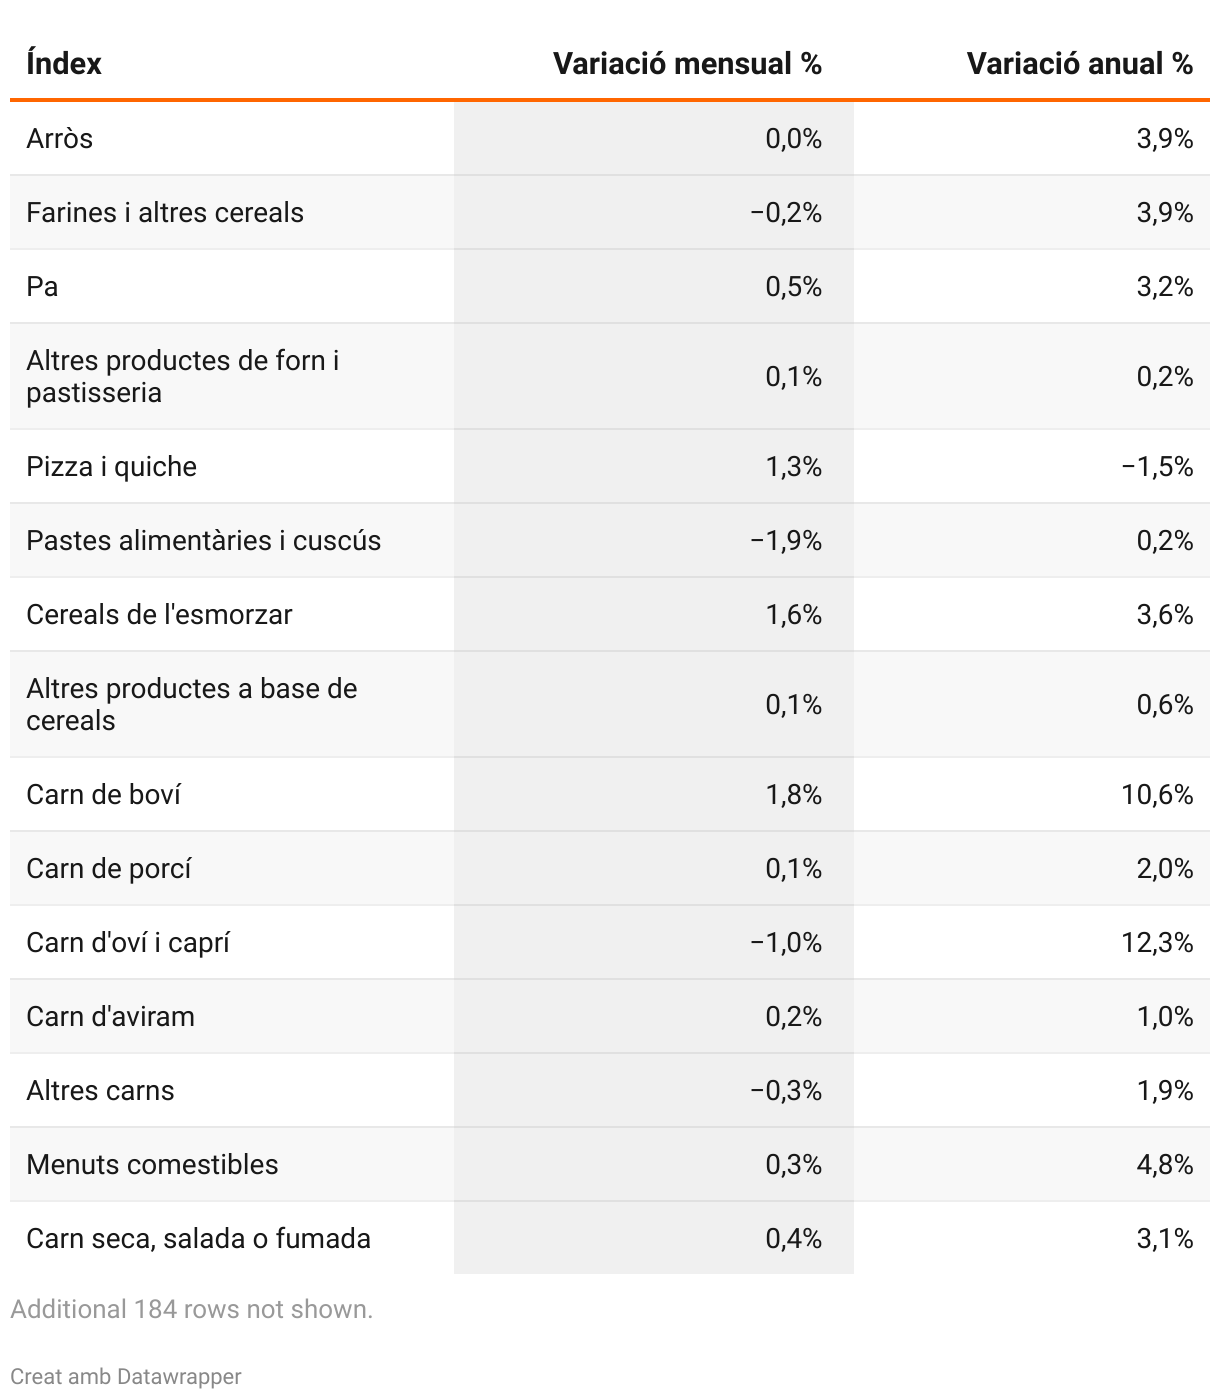Open the Creat amb Datawrapper link
This screenshot has width=1220, height=1400.
(x=126, y=1376)
